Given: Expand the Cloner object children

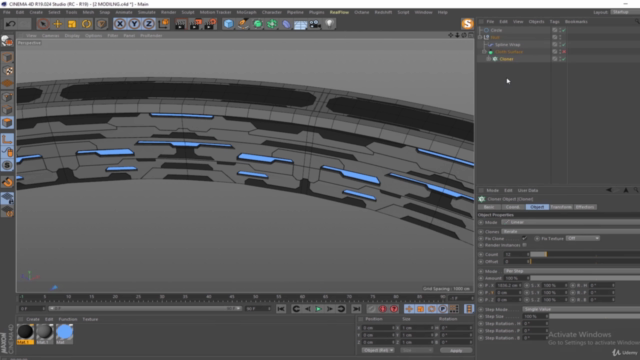Looking at the screenshot, I should [489, 59].
